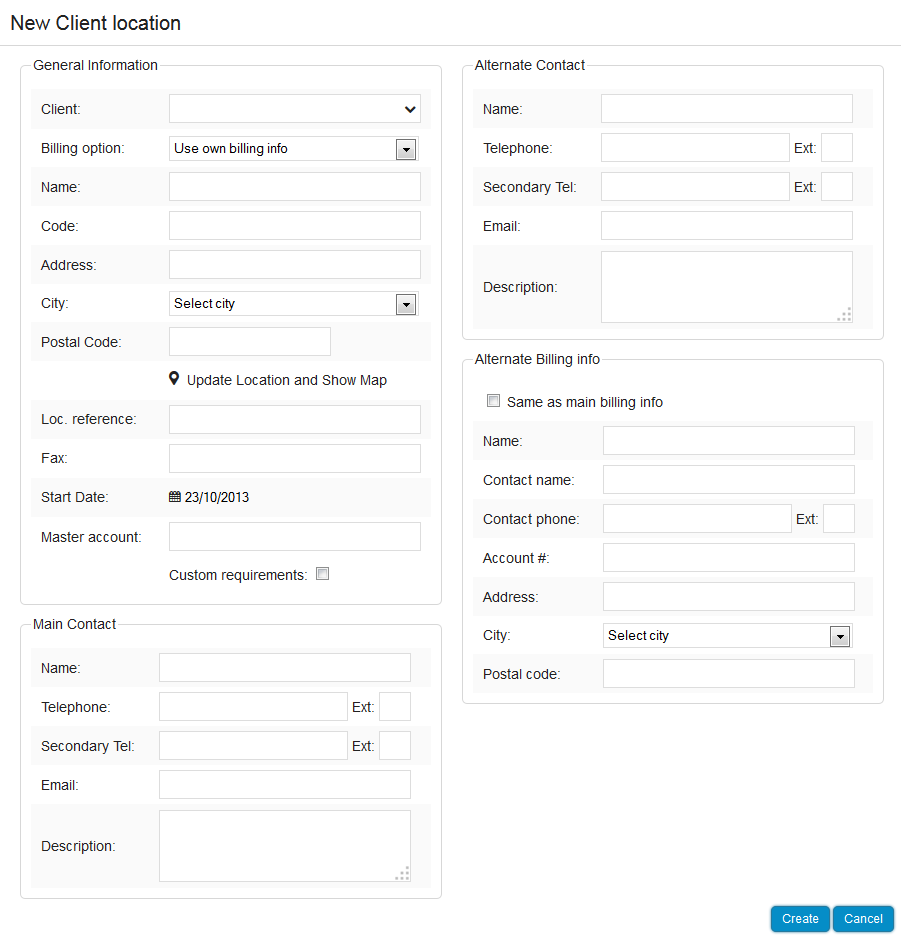This screenshot has height=941, width=901.
Task: Focus the Main Contact Secondary Tel field
Action: [x=253, y=745]
